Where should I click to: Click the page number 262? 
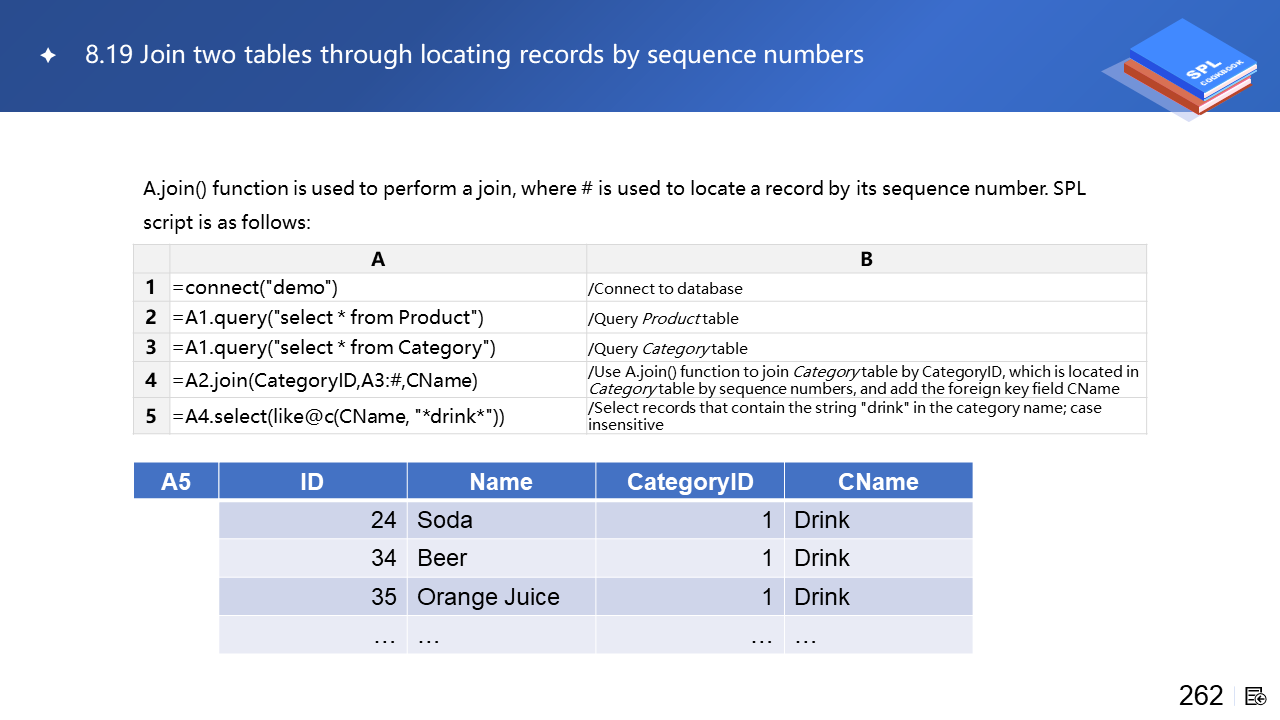1200,696
